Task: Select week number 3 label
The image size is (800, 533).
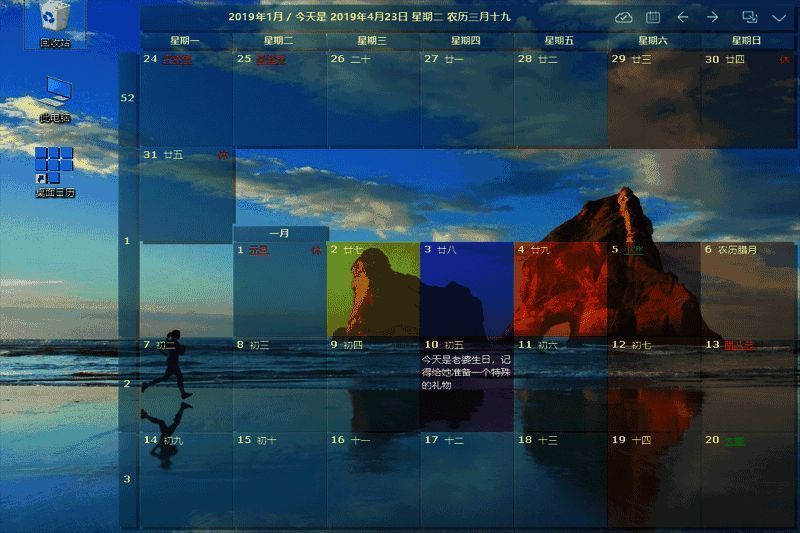Action: (x=127, y=479)
